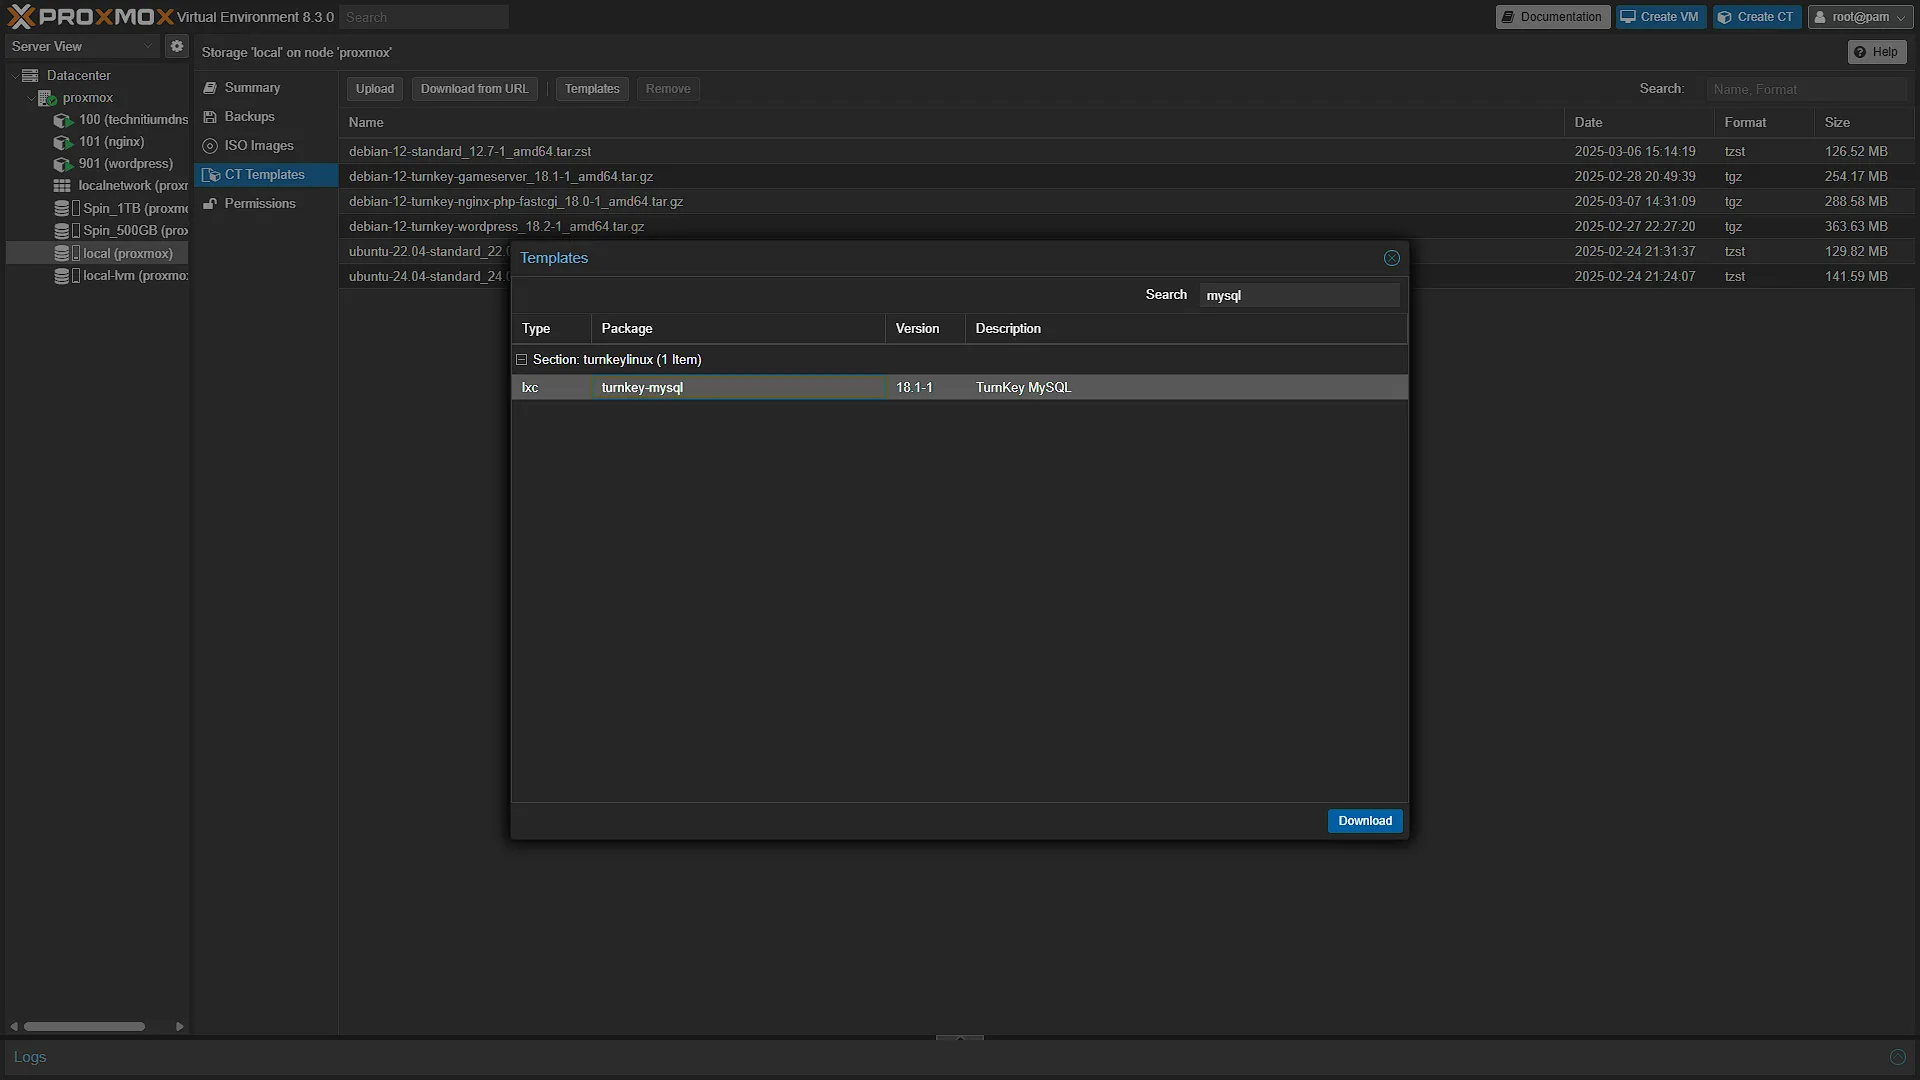Click the proxmox node icon
Viewport: 1920px width, 1080px height.
click(47, 97)
